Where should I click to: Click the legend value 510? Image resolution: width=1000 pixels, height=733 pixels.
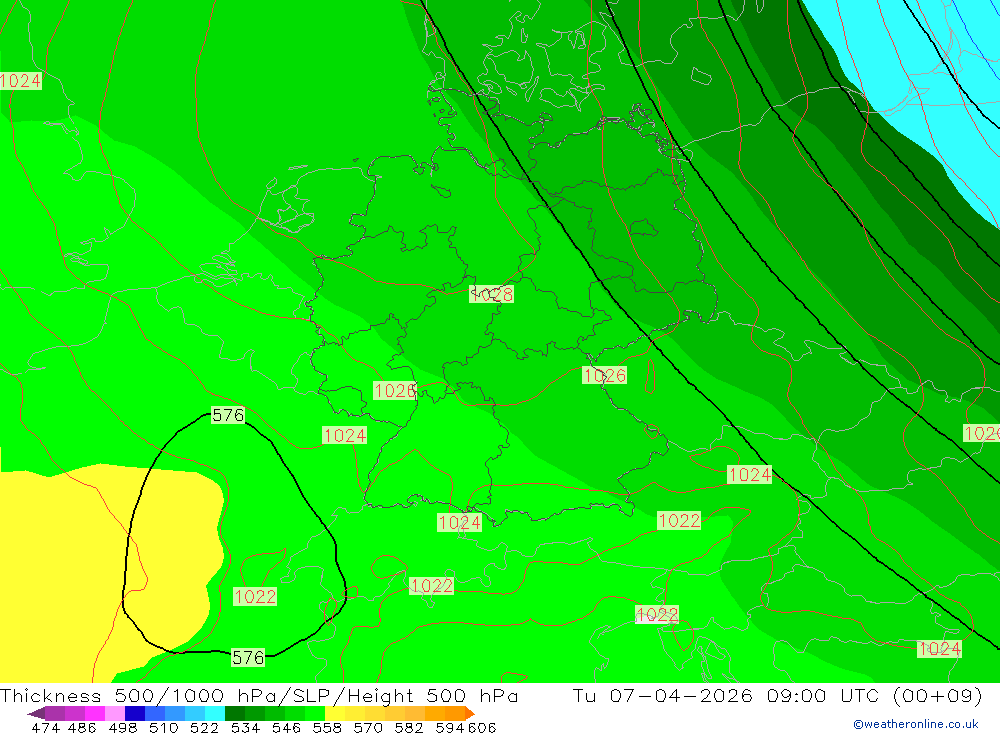[163, 728]
